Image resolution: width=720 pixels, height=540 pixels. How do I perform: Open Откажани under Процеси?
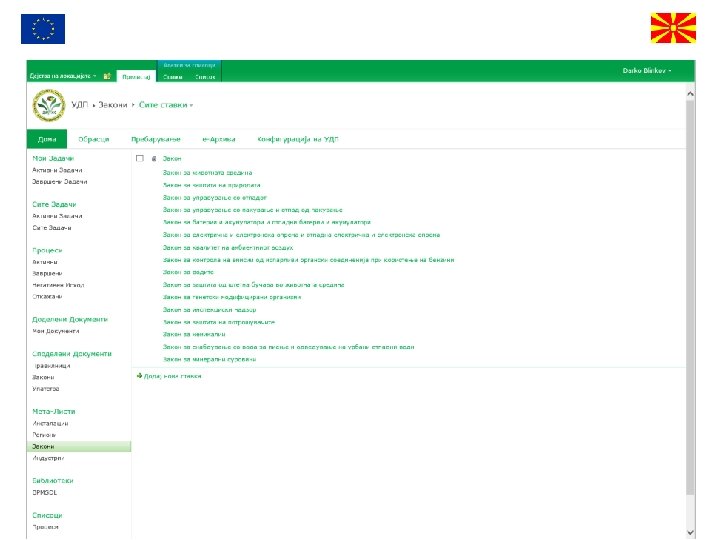[x=47, y=297]
